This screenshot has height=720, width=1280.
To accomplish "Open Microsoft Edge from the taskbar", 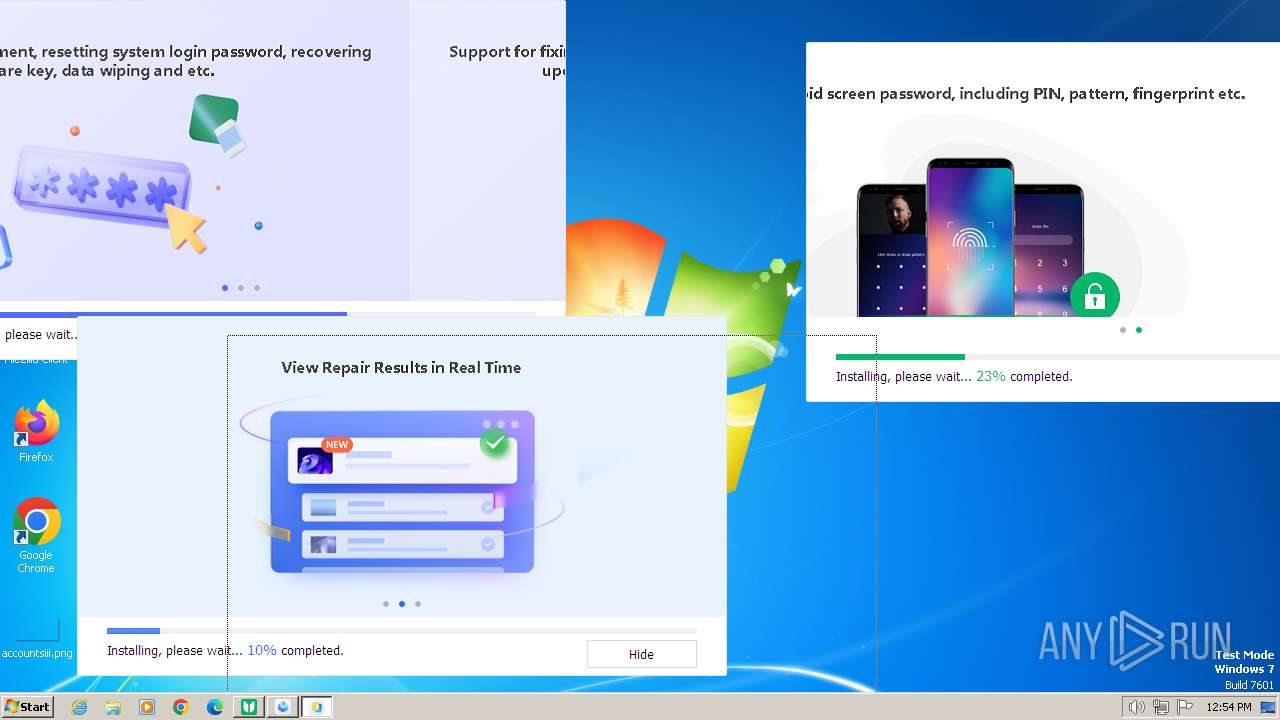I will coord(215,707).
